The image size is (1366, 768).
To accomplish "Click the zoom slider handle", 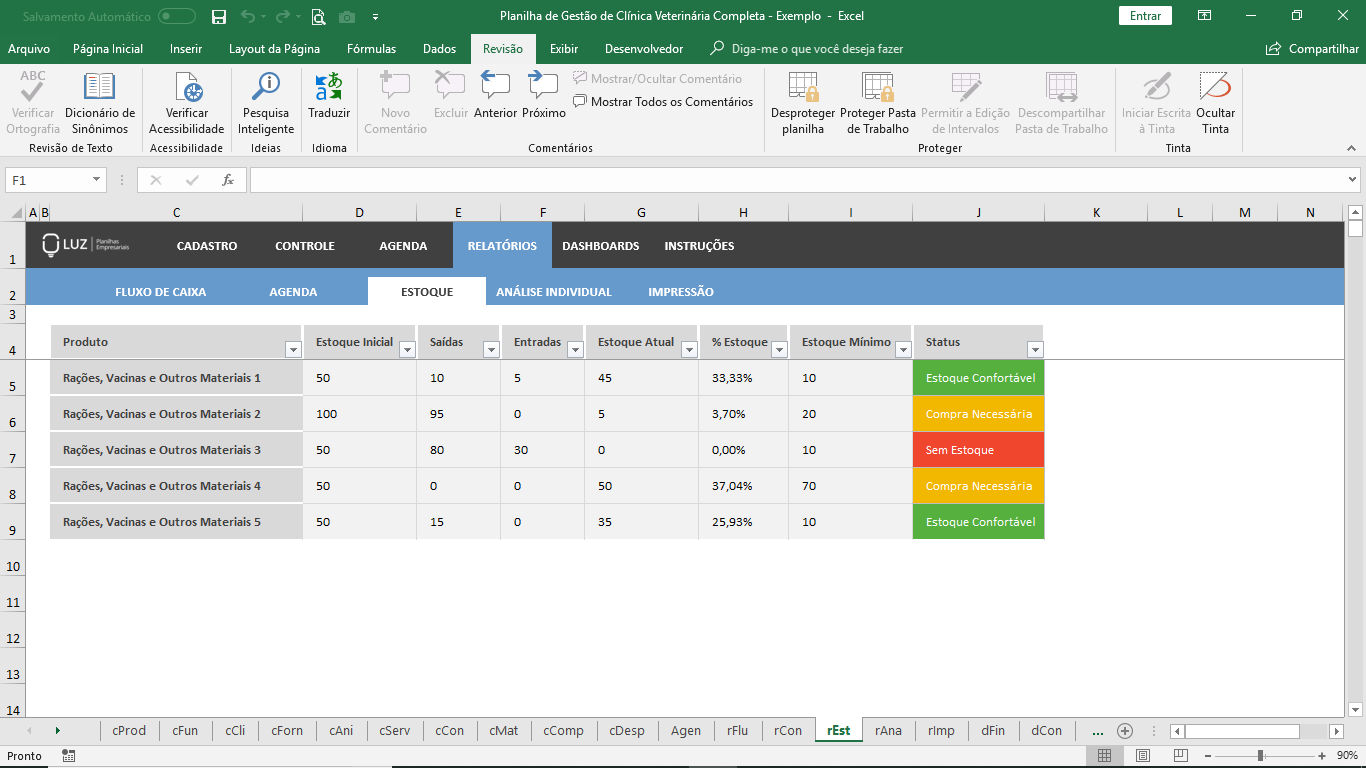I will (1261, 756).
